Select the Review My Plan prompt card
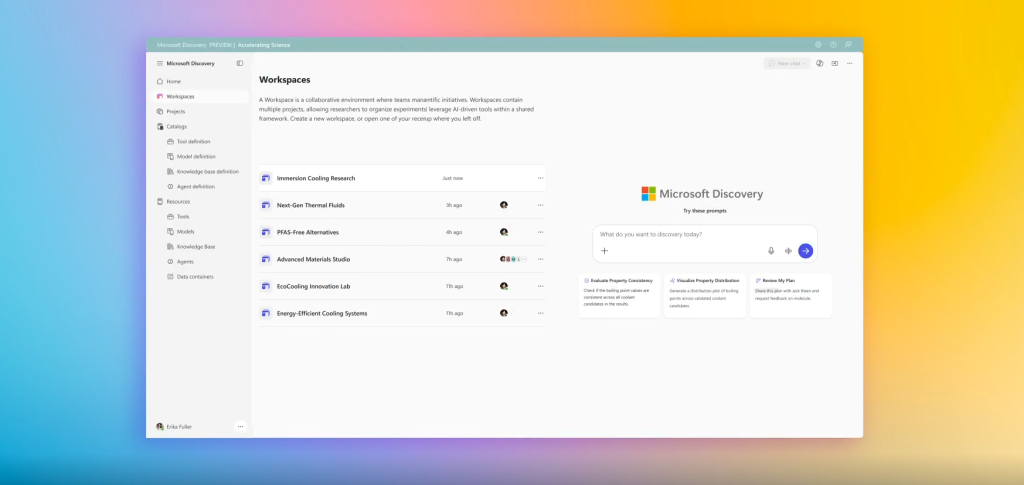1024x485 pixels. pos(791,296)
